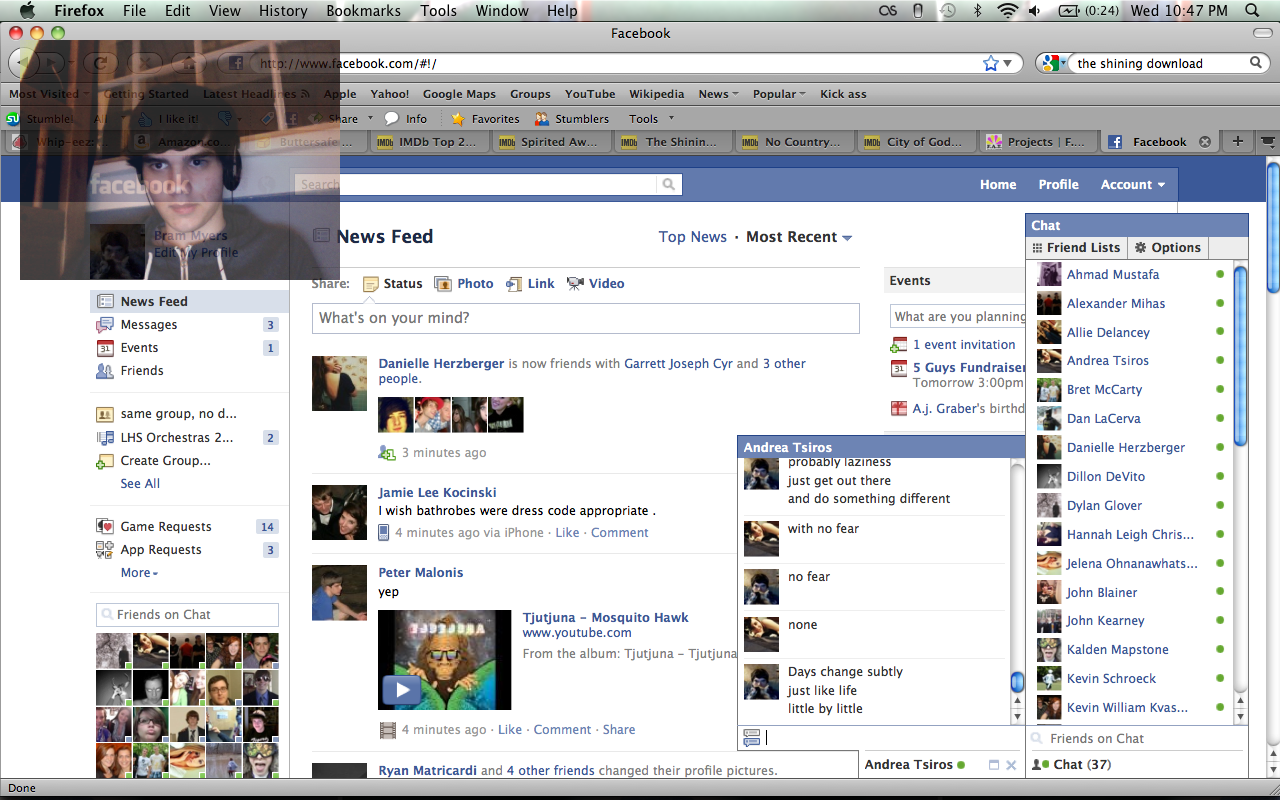Open the 1 event invitation link
1280x800 pixels.
964,345
